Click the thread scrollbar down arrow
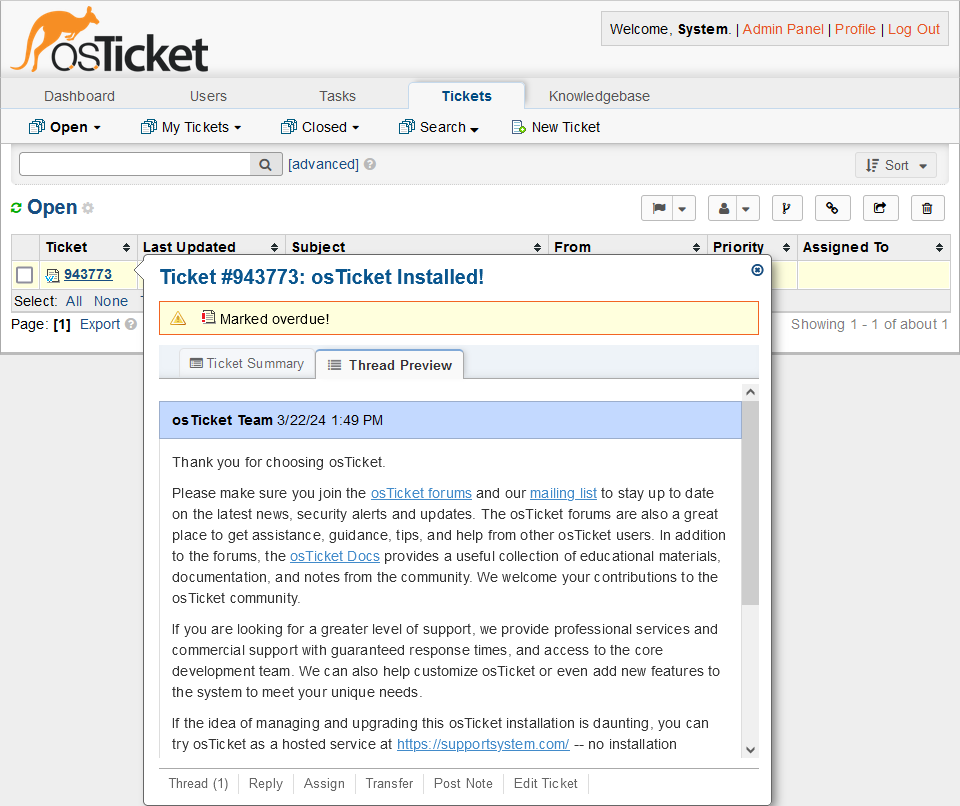The width and height of the screenshot is (960, 806). 751,750
